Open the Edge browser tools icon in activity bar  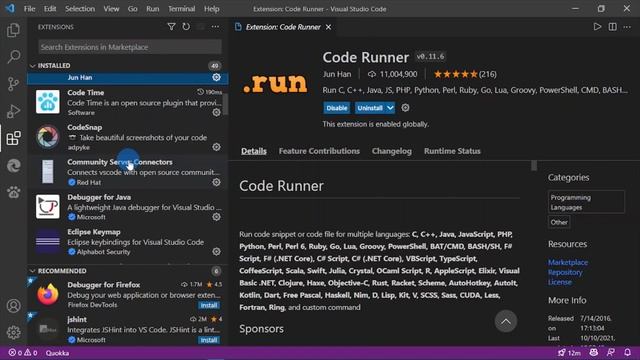pos(13,165)
